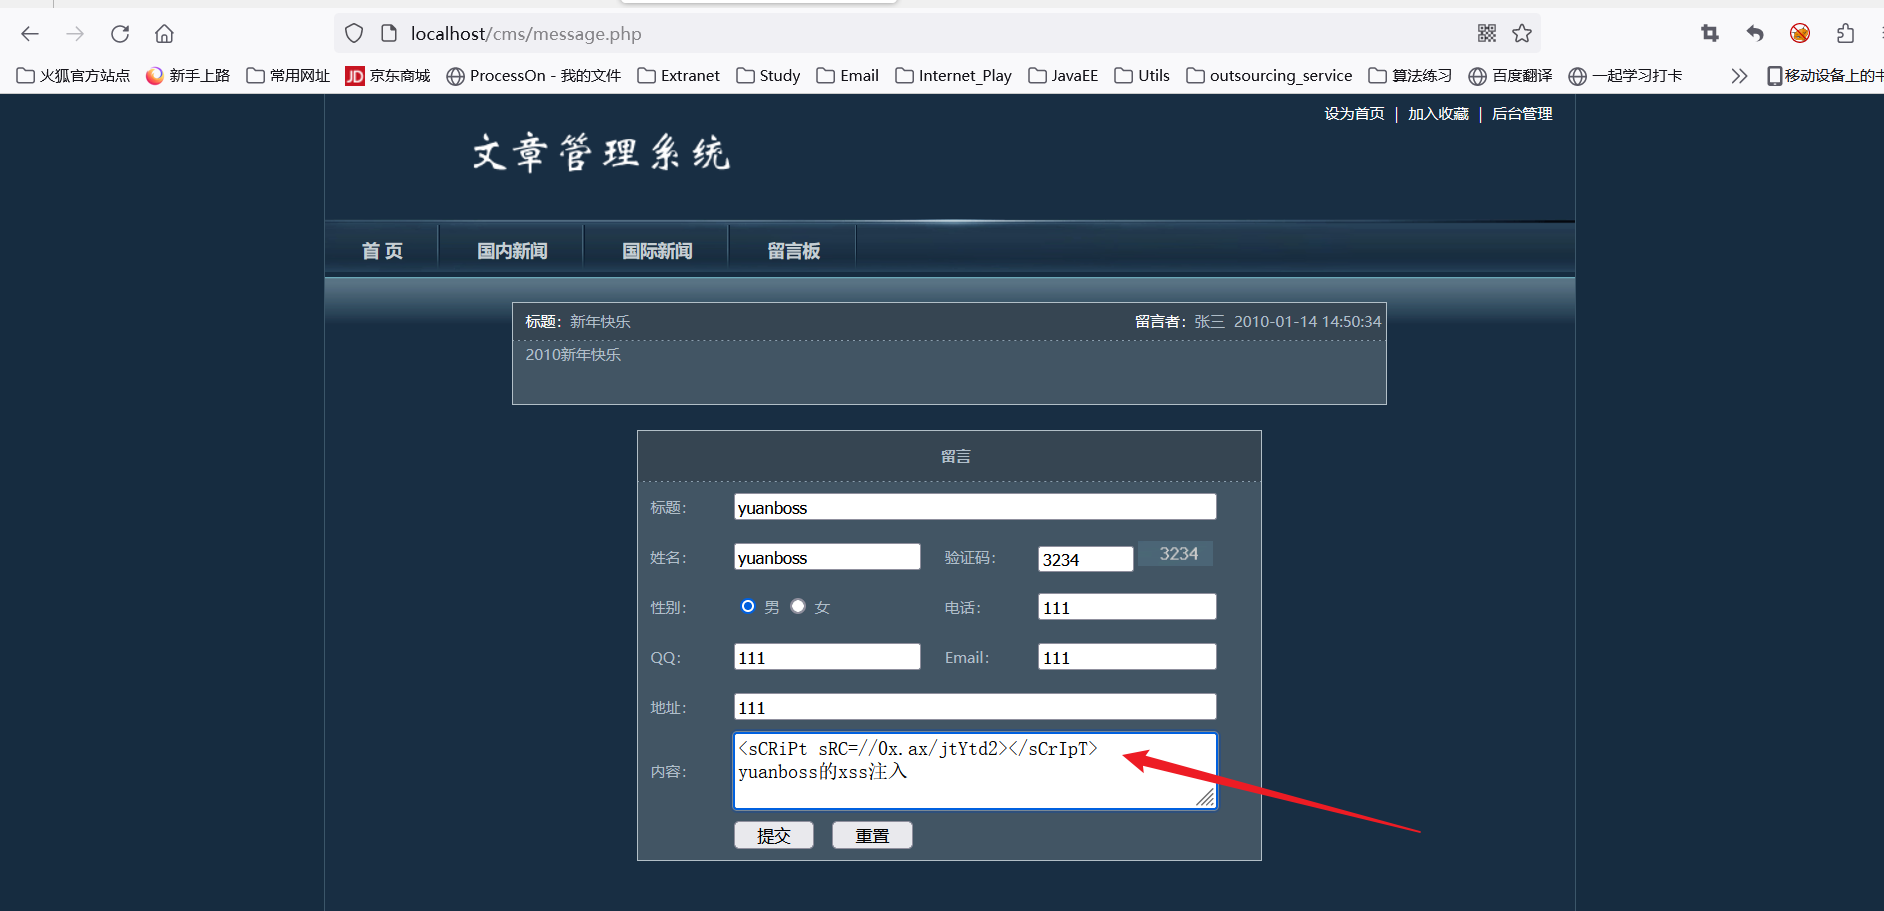Viewport: 1884px width, 911px height.
Task: Open the 新手上路 Firefox bookmark
Action: 188,76
